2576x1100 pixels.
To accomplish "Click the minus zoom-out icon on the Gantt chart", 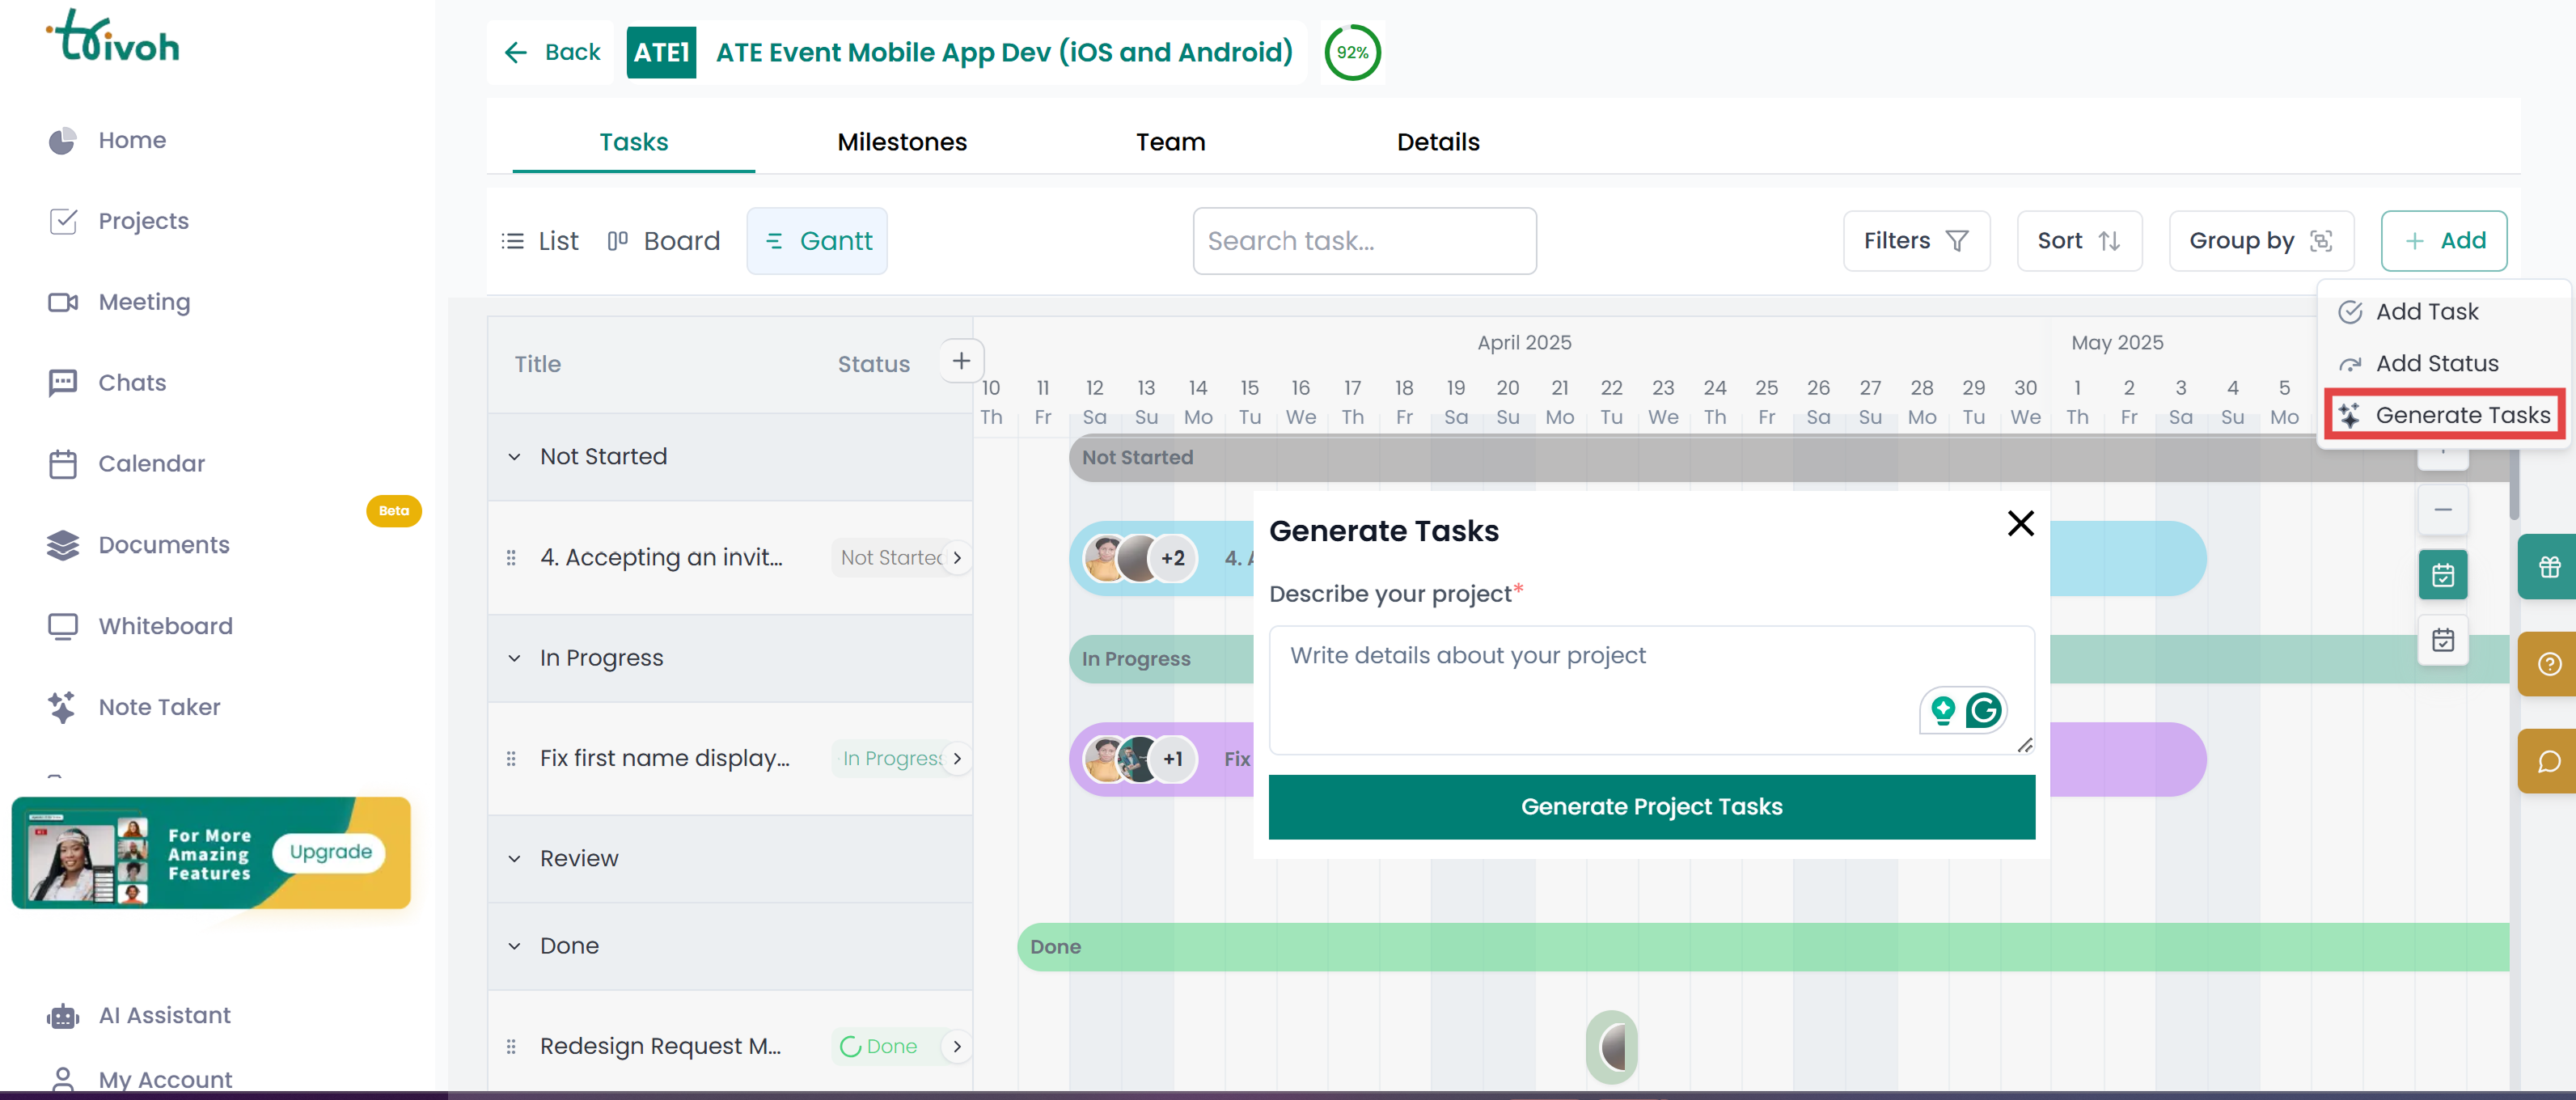I will pyautogui.click(x=2443, y=510).
